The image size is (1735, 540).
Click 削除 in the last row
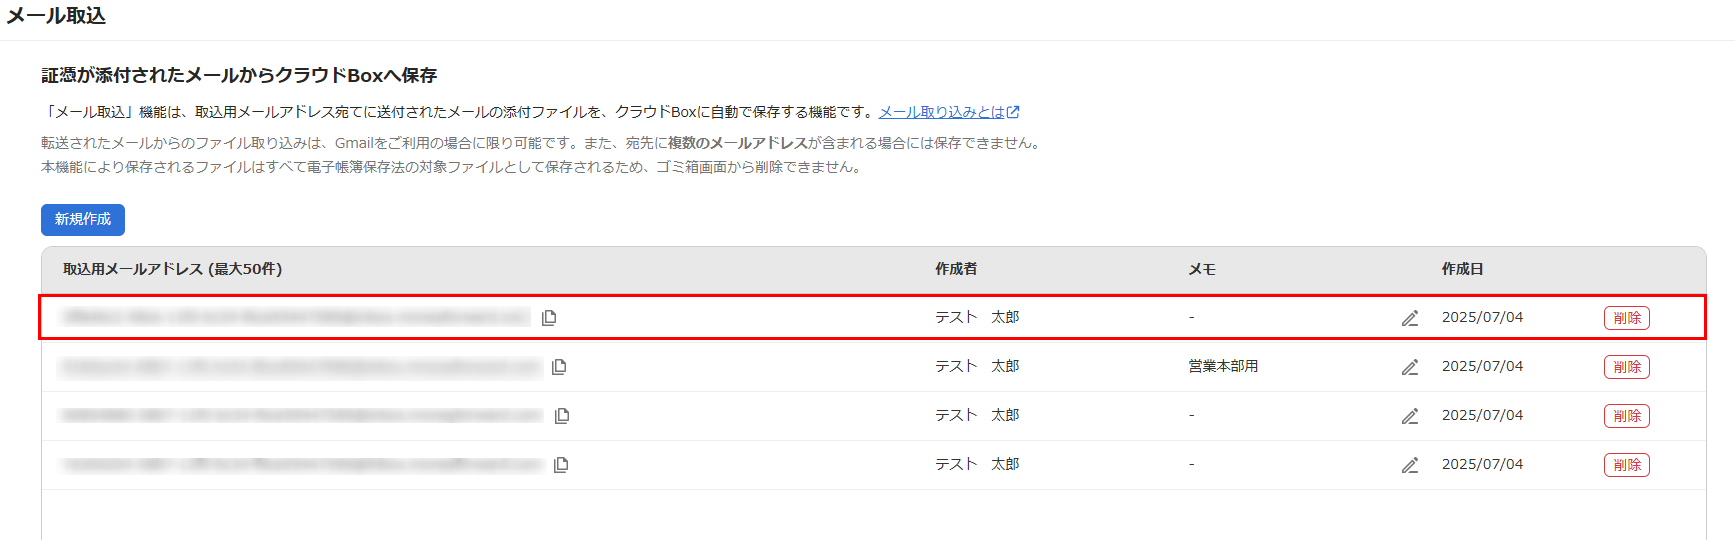point(1627,465)
